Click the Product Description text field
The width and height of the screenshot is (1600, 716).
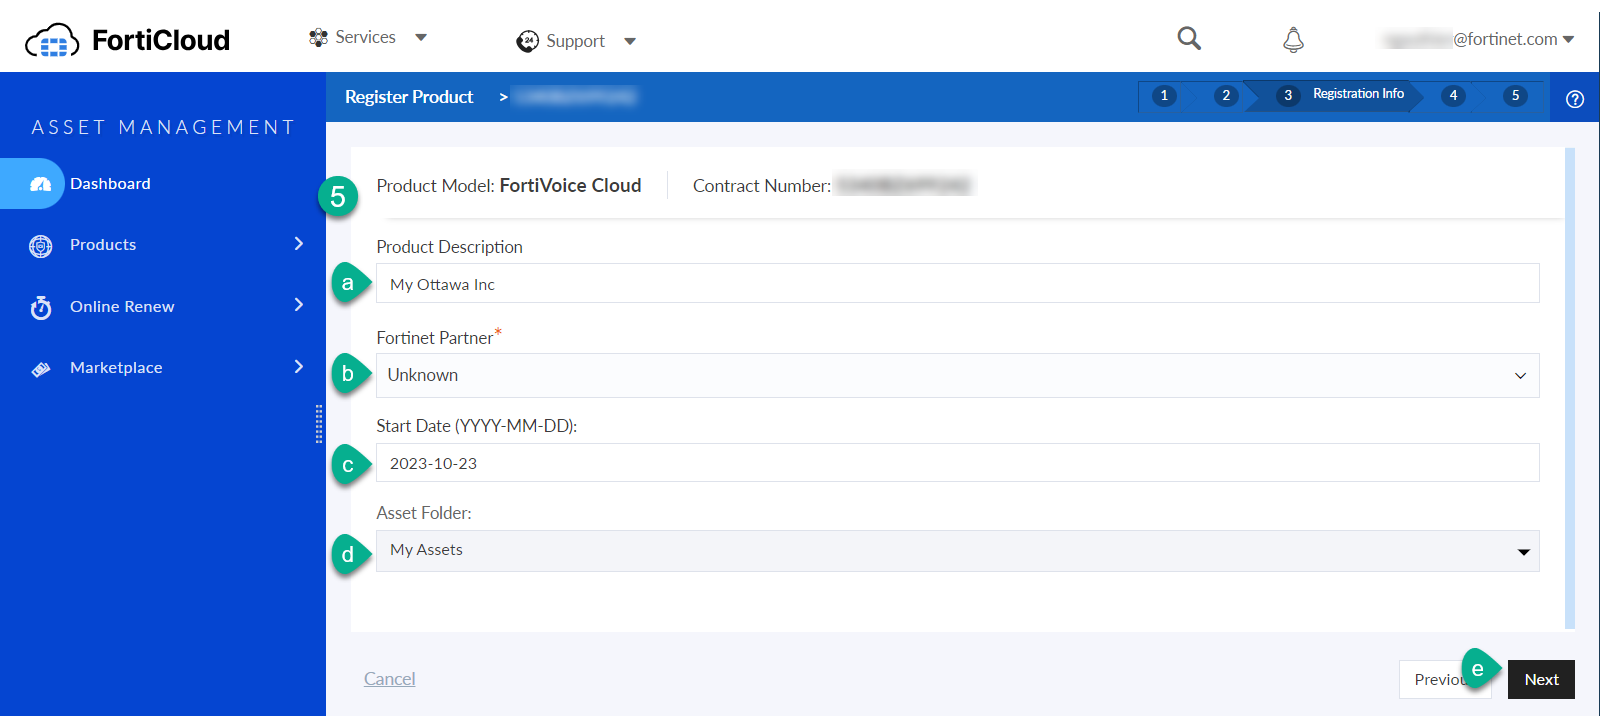point(957,284)
